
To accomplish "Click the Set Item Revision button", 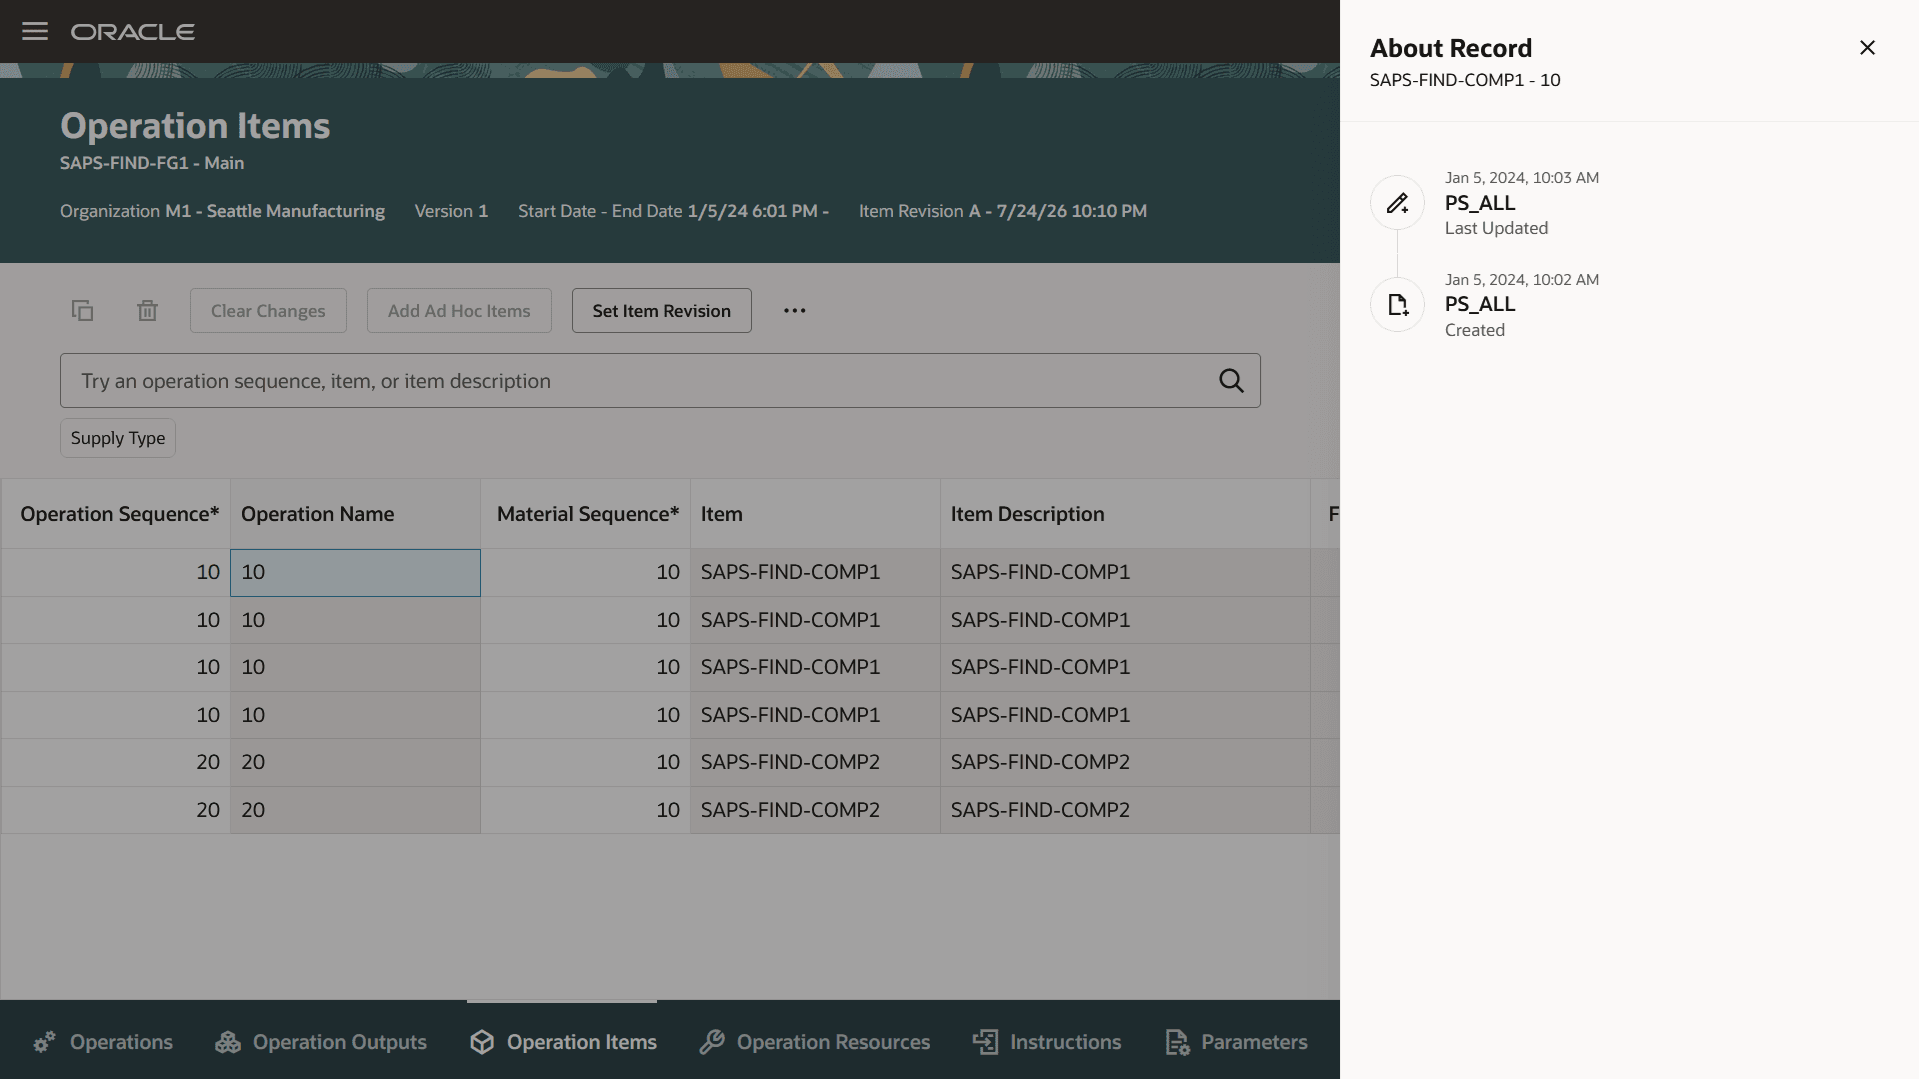I will pyautogui.click(x=661, y=311).
